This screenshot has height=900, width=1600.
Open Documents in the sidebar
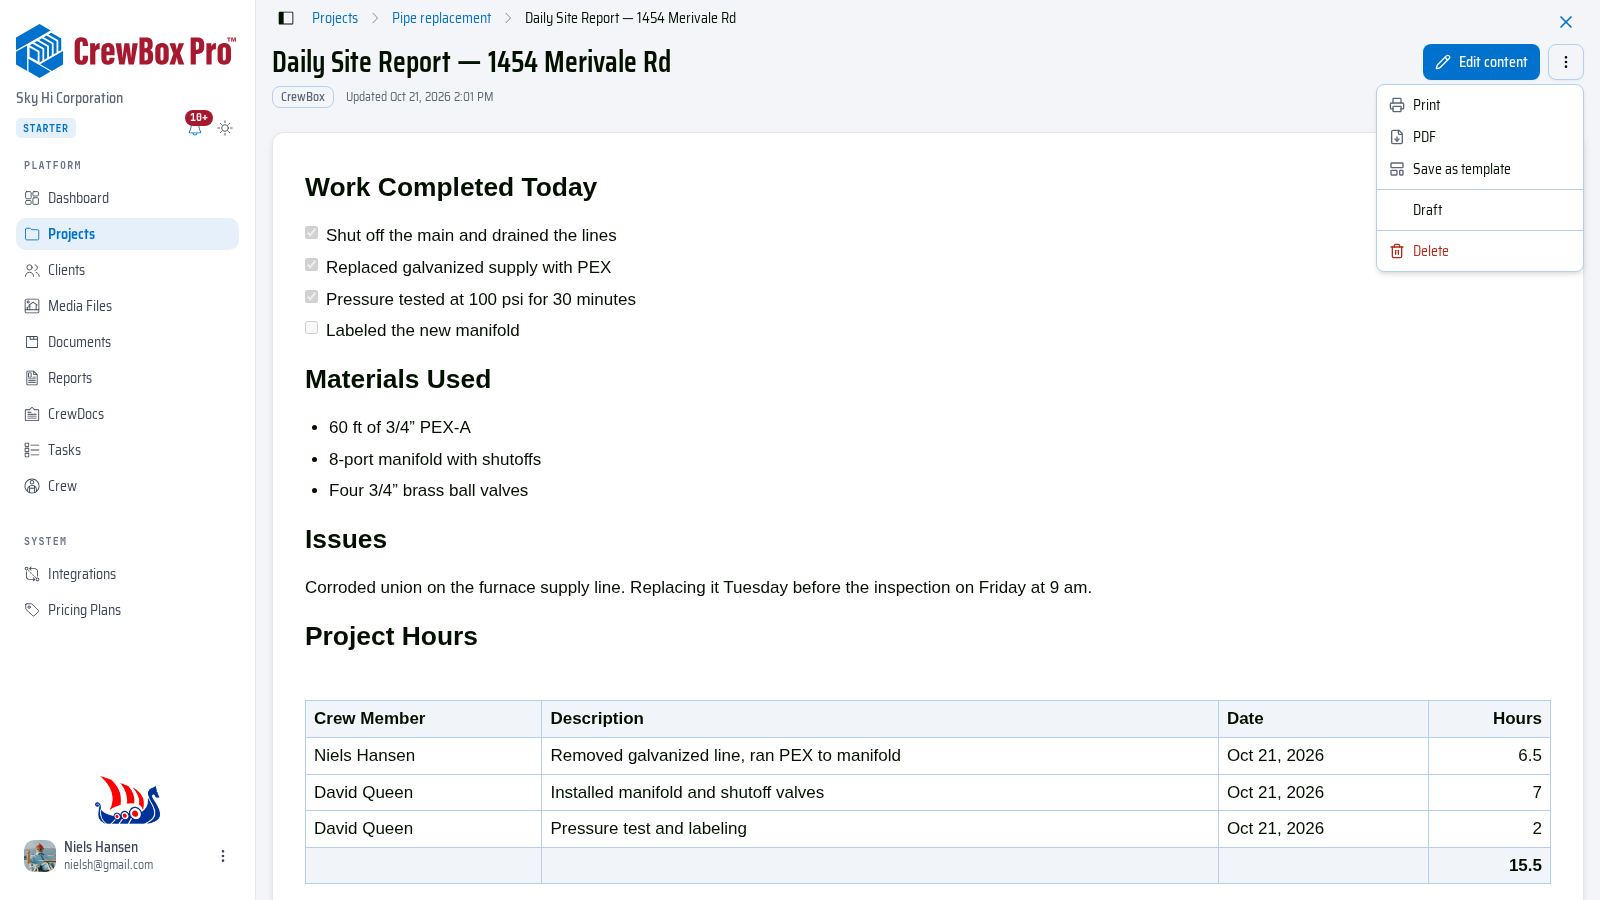coord(127,342)
